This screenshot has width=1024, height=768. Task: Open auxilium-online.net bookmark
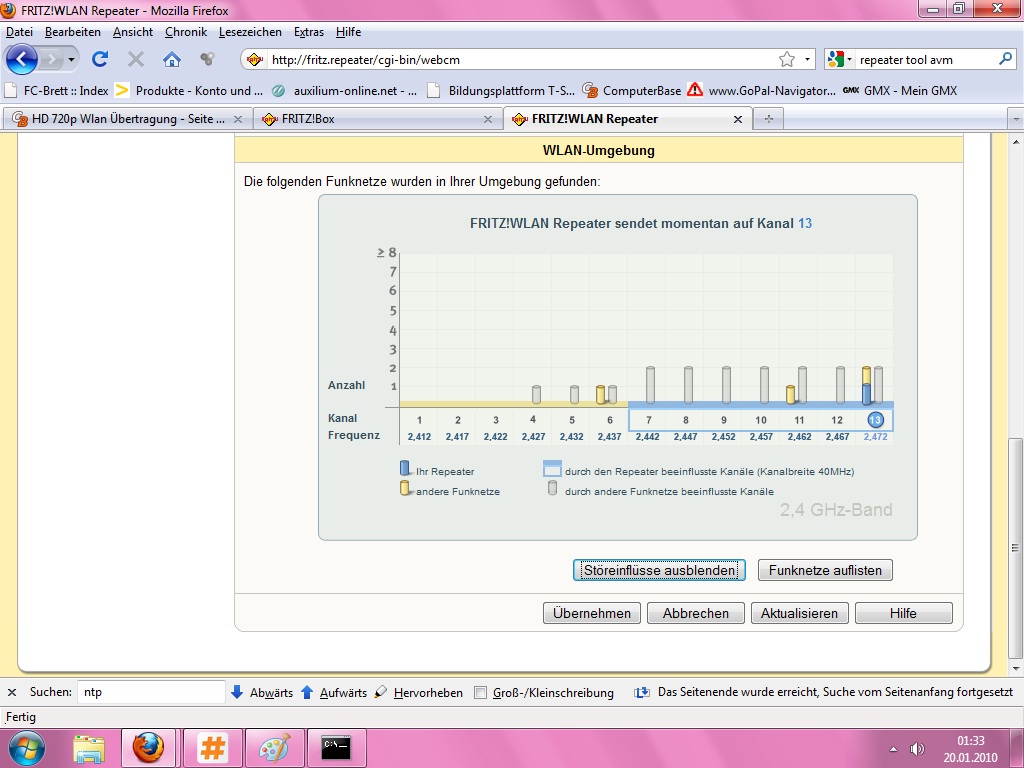pos(344,90)
